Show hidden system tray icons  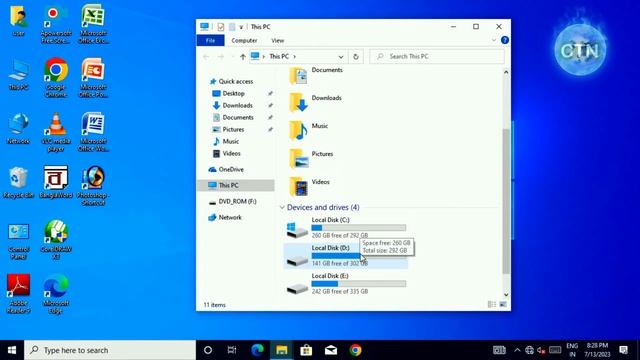click(517, 350)
